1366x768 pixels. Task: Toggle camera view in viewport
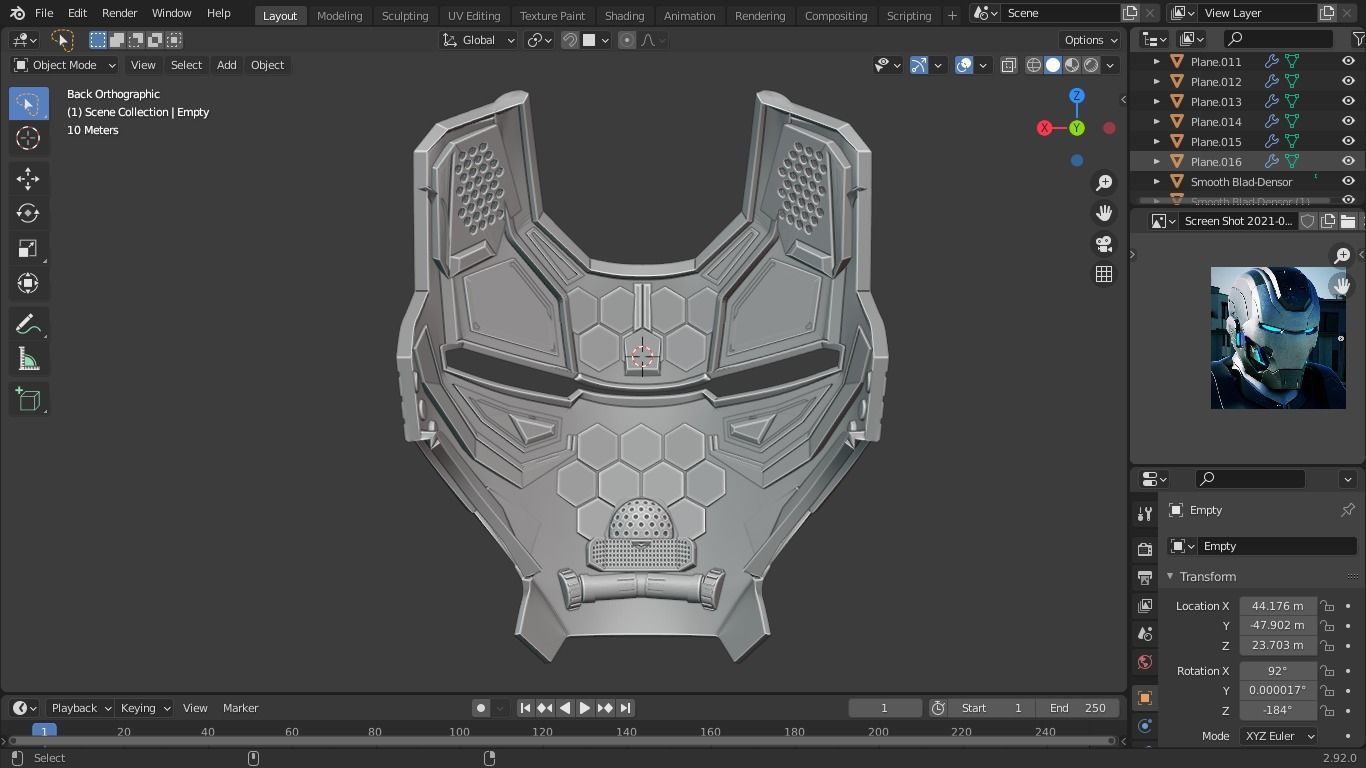coord(1104,244)
